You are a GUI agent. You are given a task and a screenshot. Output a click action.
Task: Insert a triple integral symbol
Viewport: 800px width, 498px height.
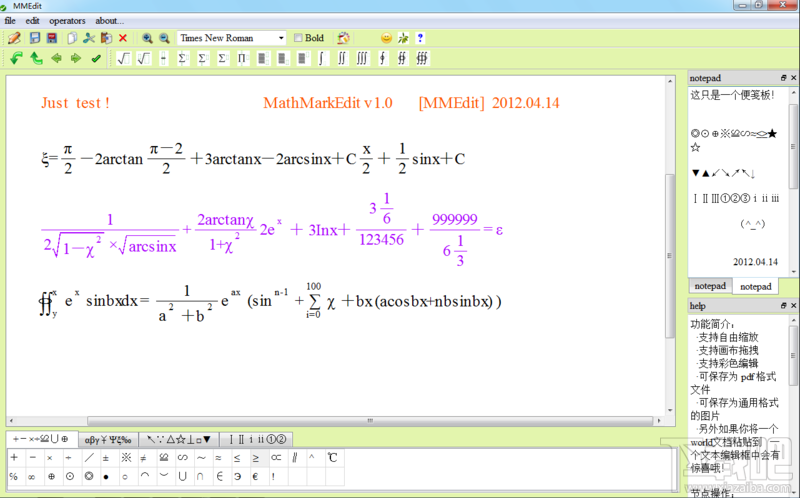point(362,58)
